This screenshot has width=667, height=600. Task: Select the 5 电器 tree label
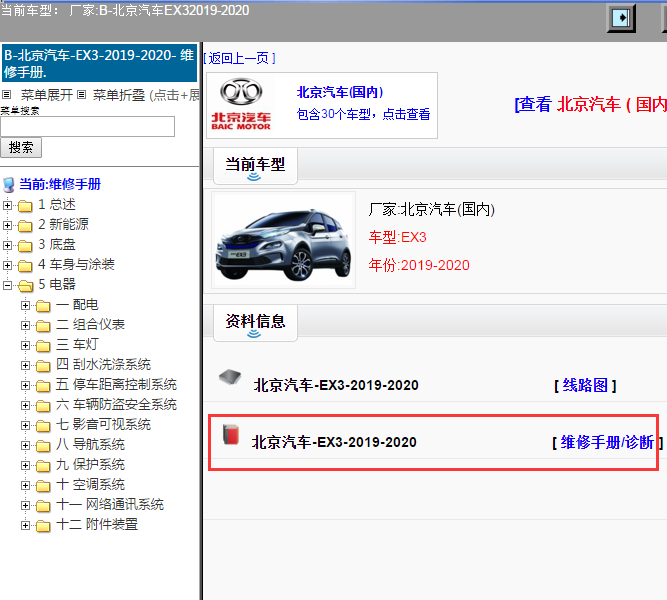(57, 285)
